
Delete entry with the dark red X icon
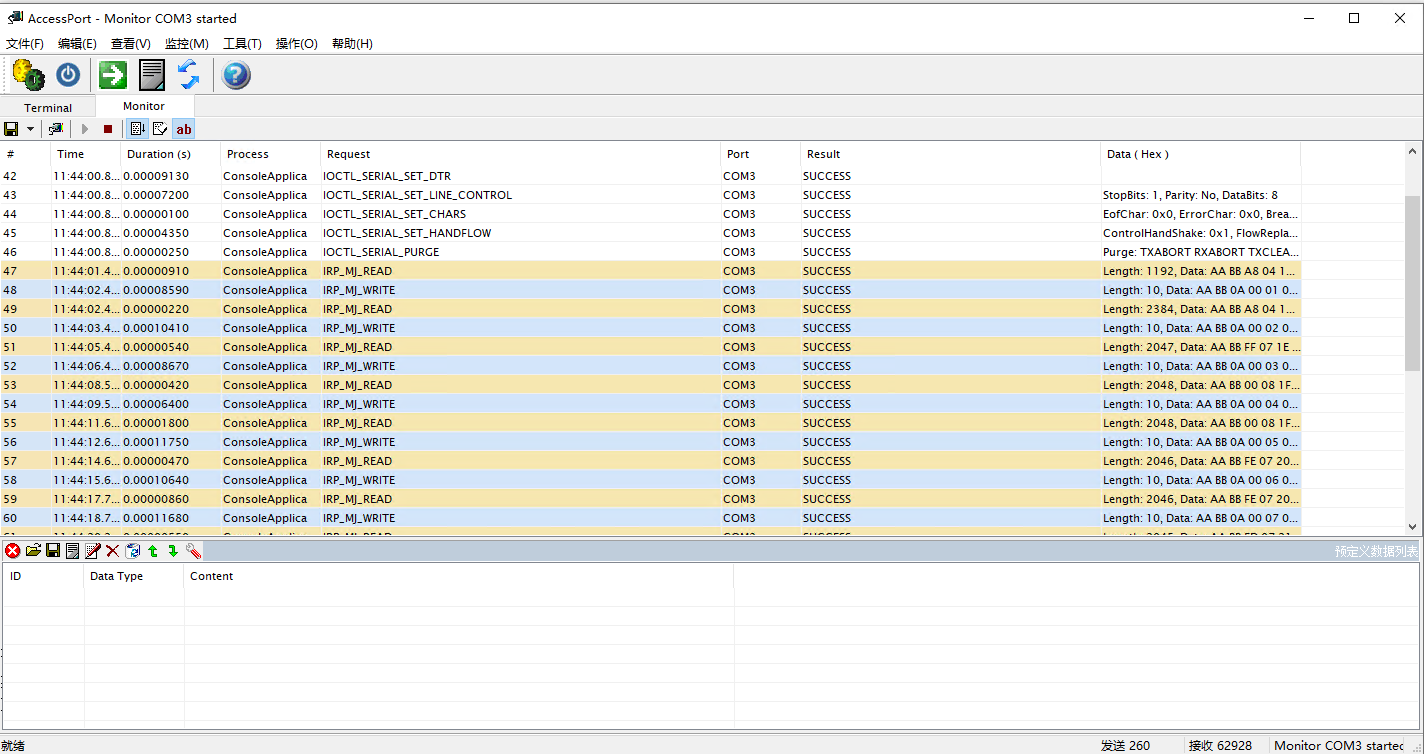coord(113,551)
